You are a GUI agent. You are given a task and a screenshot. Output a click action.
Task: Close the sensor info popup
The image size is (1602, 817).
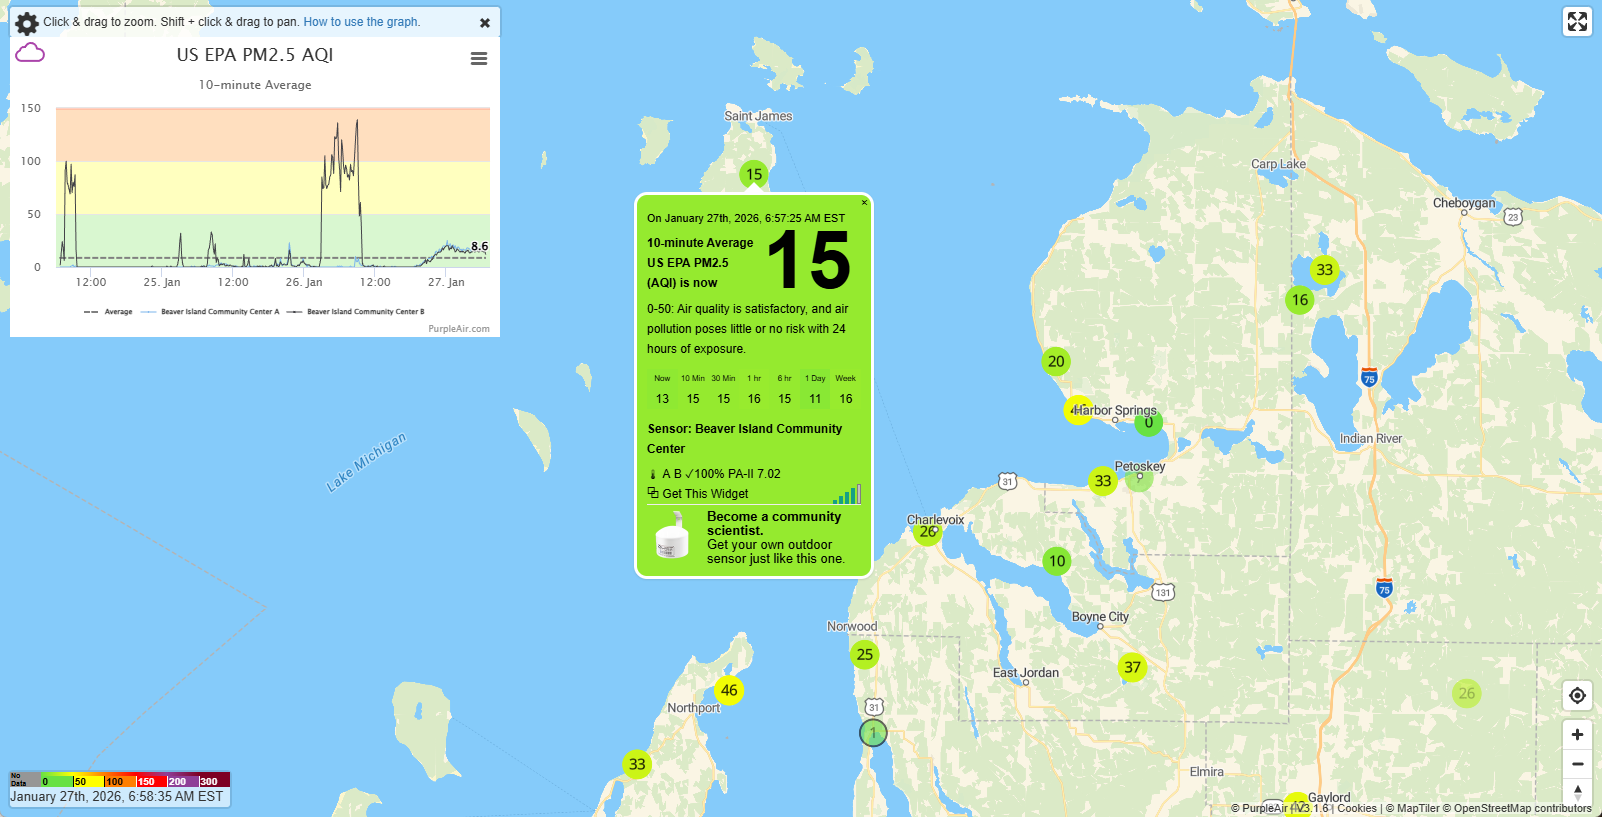[x=864, y=203]
